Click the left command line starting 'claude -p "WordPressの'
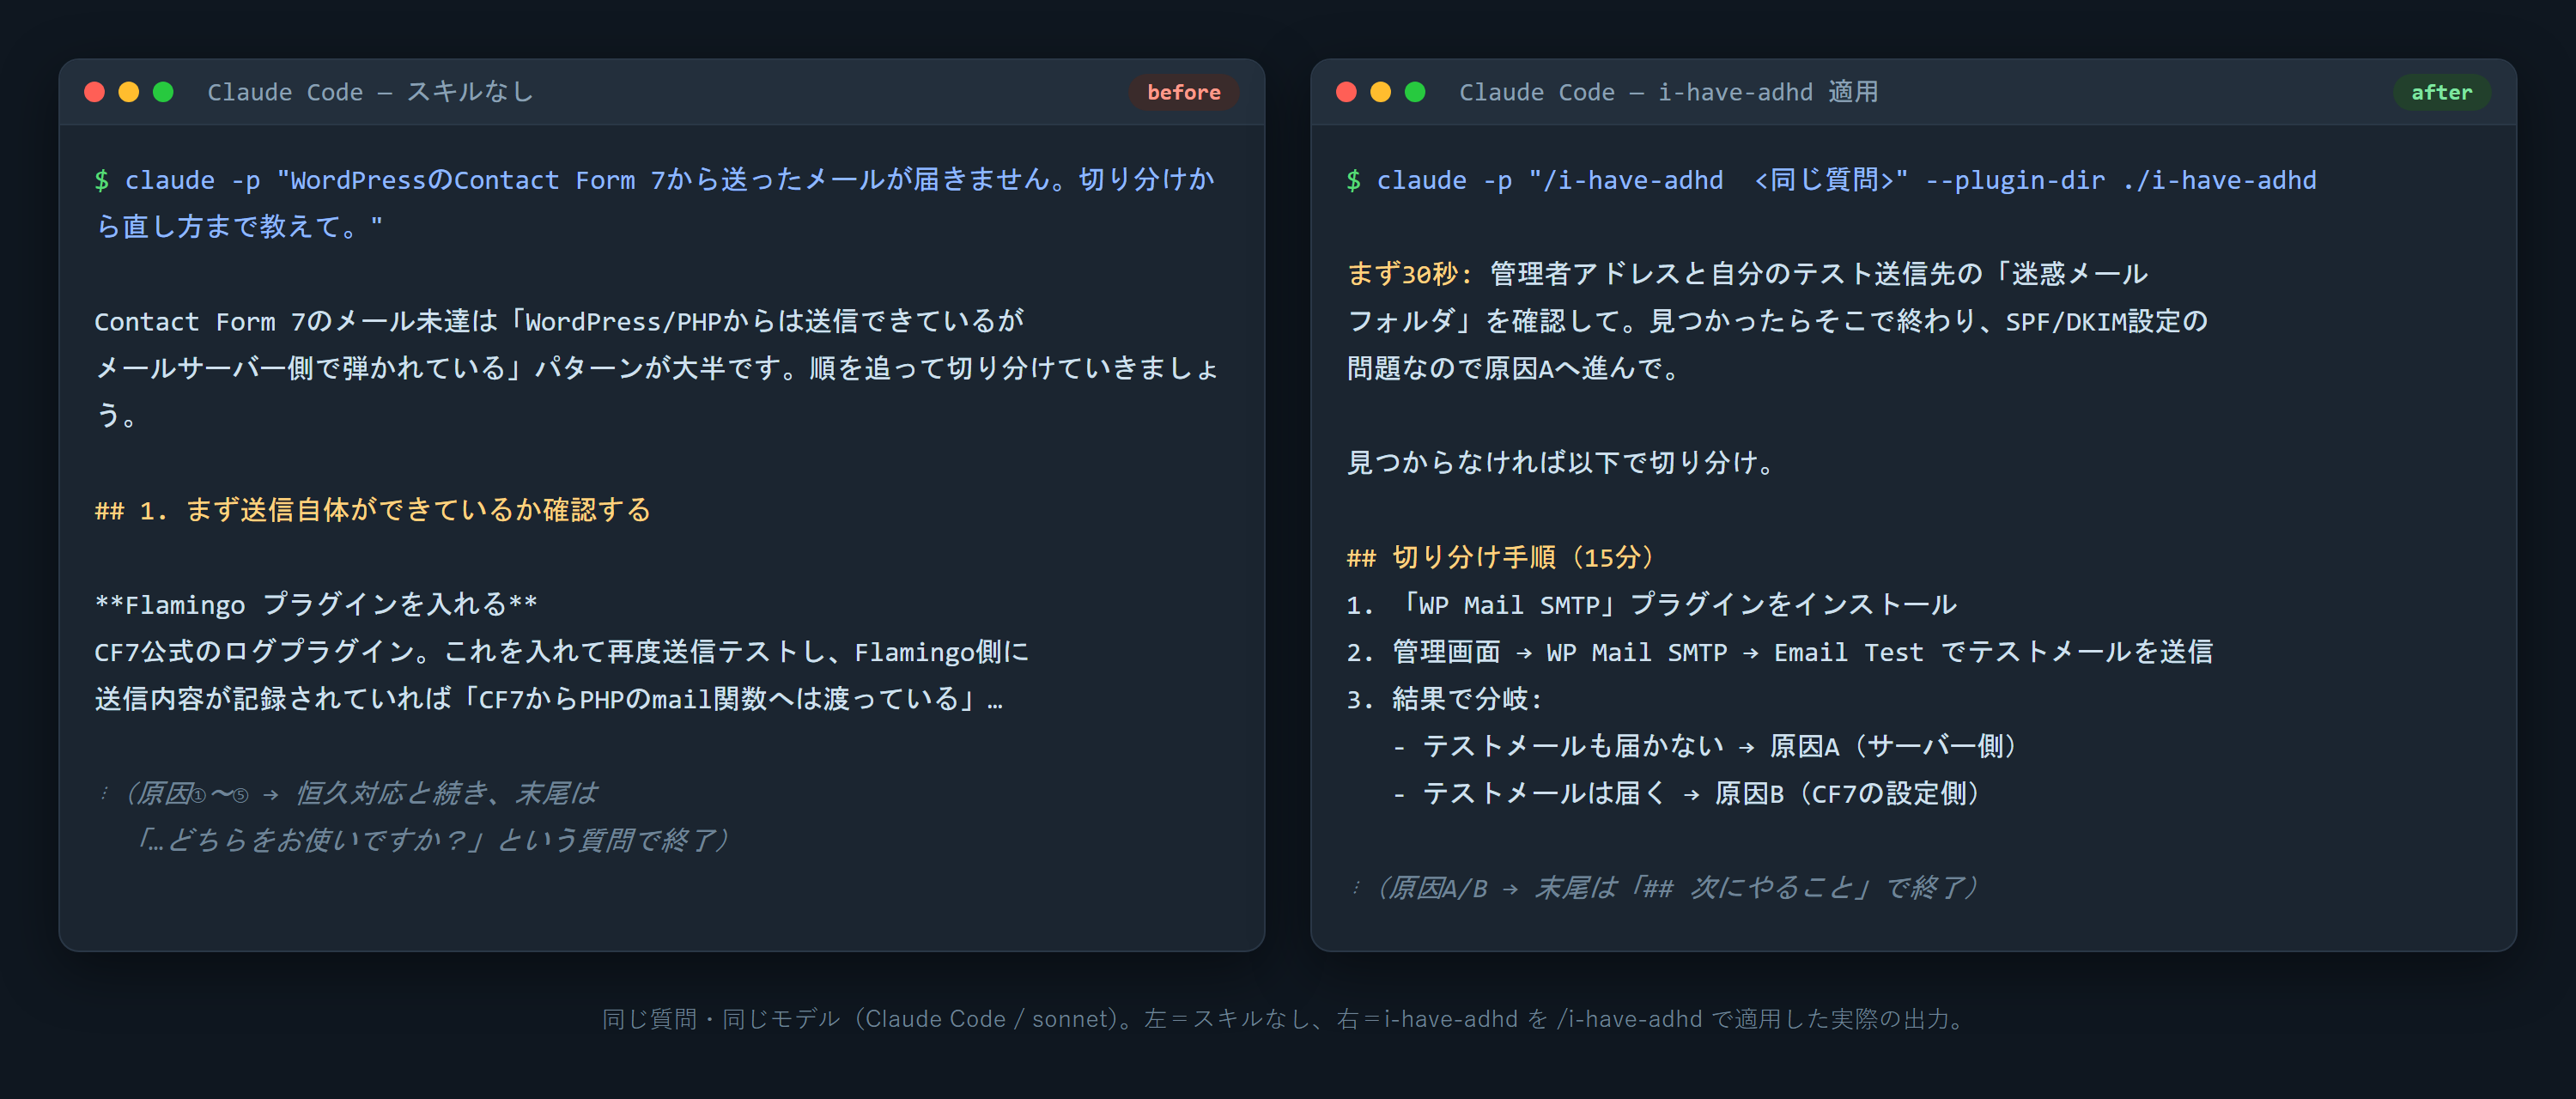 pyautogui.click(x=655, y=180)
